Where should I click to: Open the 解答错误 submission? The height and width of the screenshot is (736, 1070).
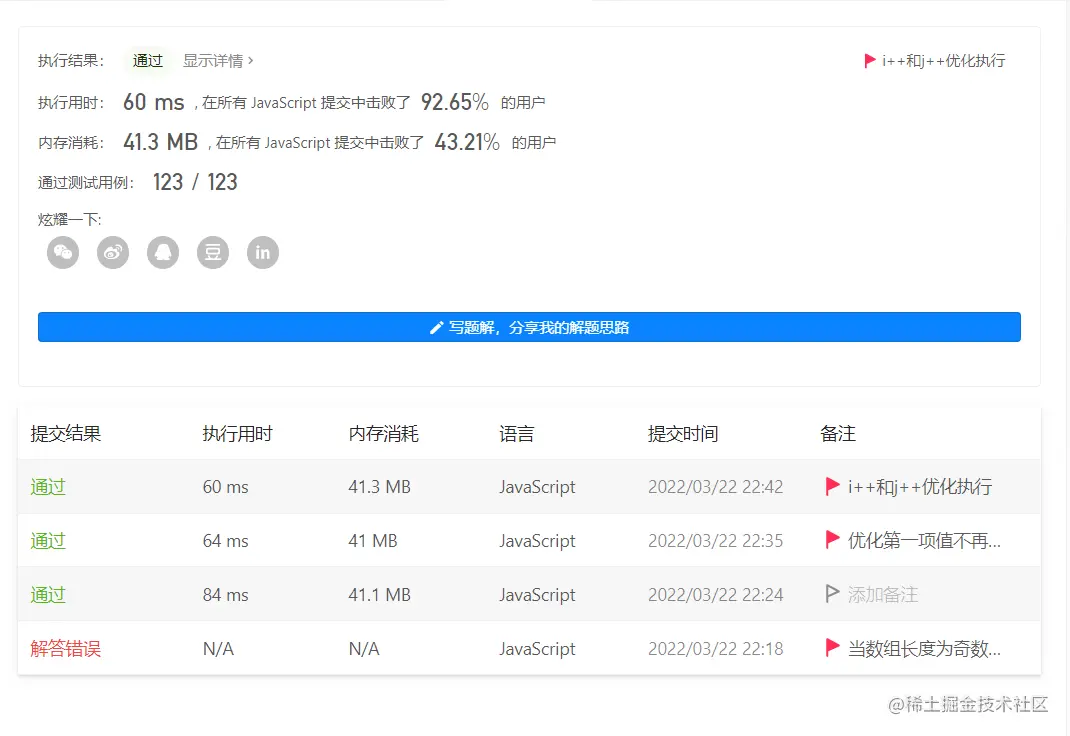pyautogui.click(x=66, y=649)
